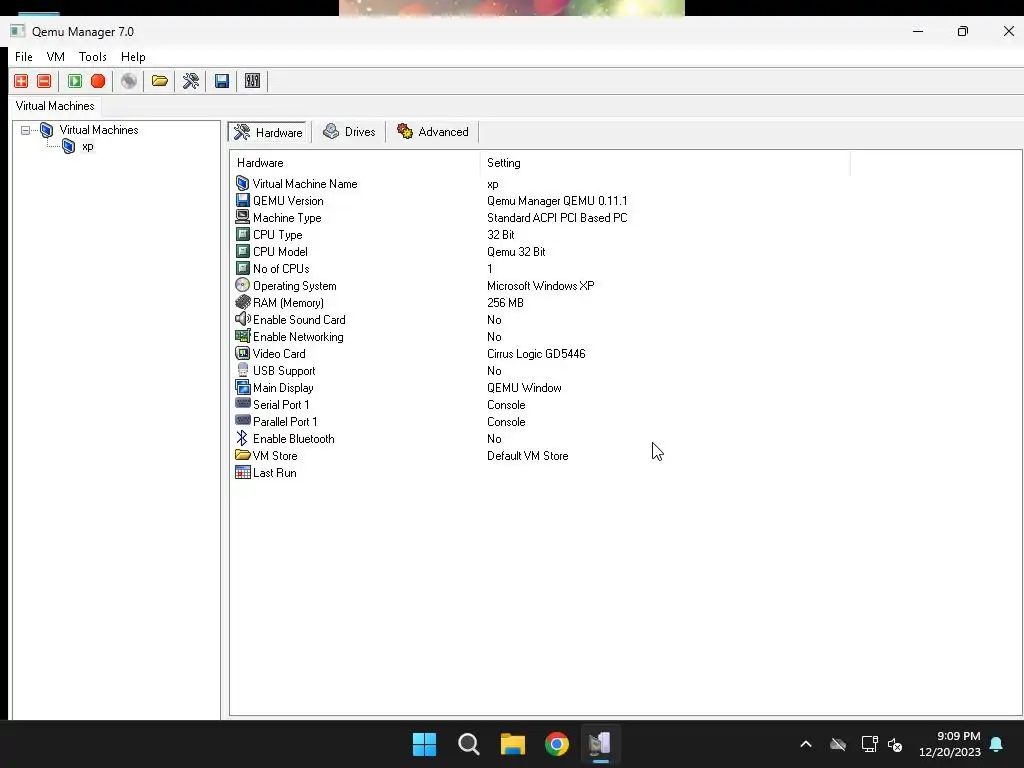Select the 'Enable Networking' label
The width and height of the screenshot is (1024, 768).
pos(298,337)
